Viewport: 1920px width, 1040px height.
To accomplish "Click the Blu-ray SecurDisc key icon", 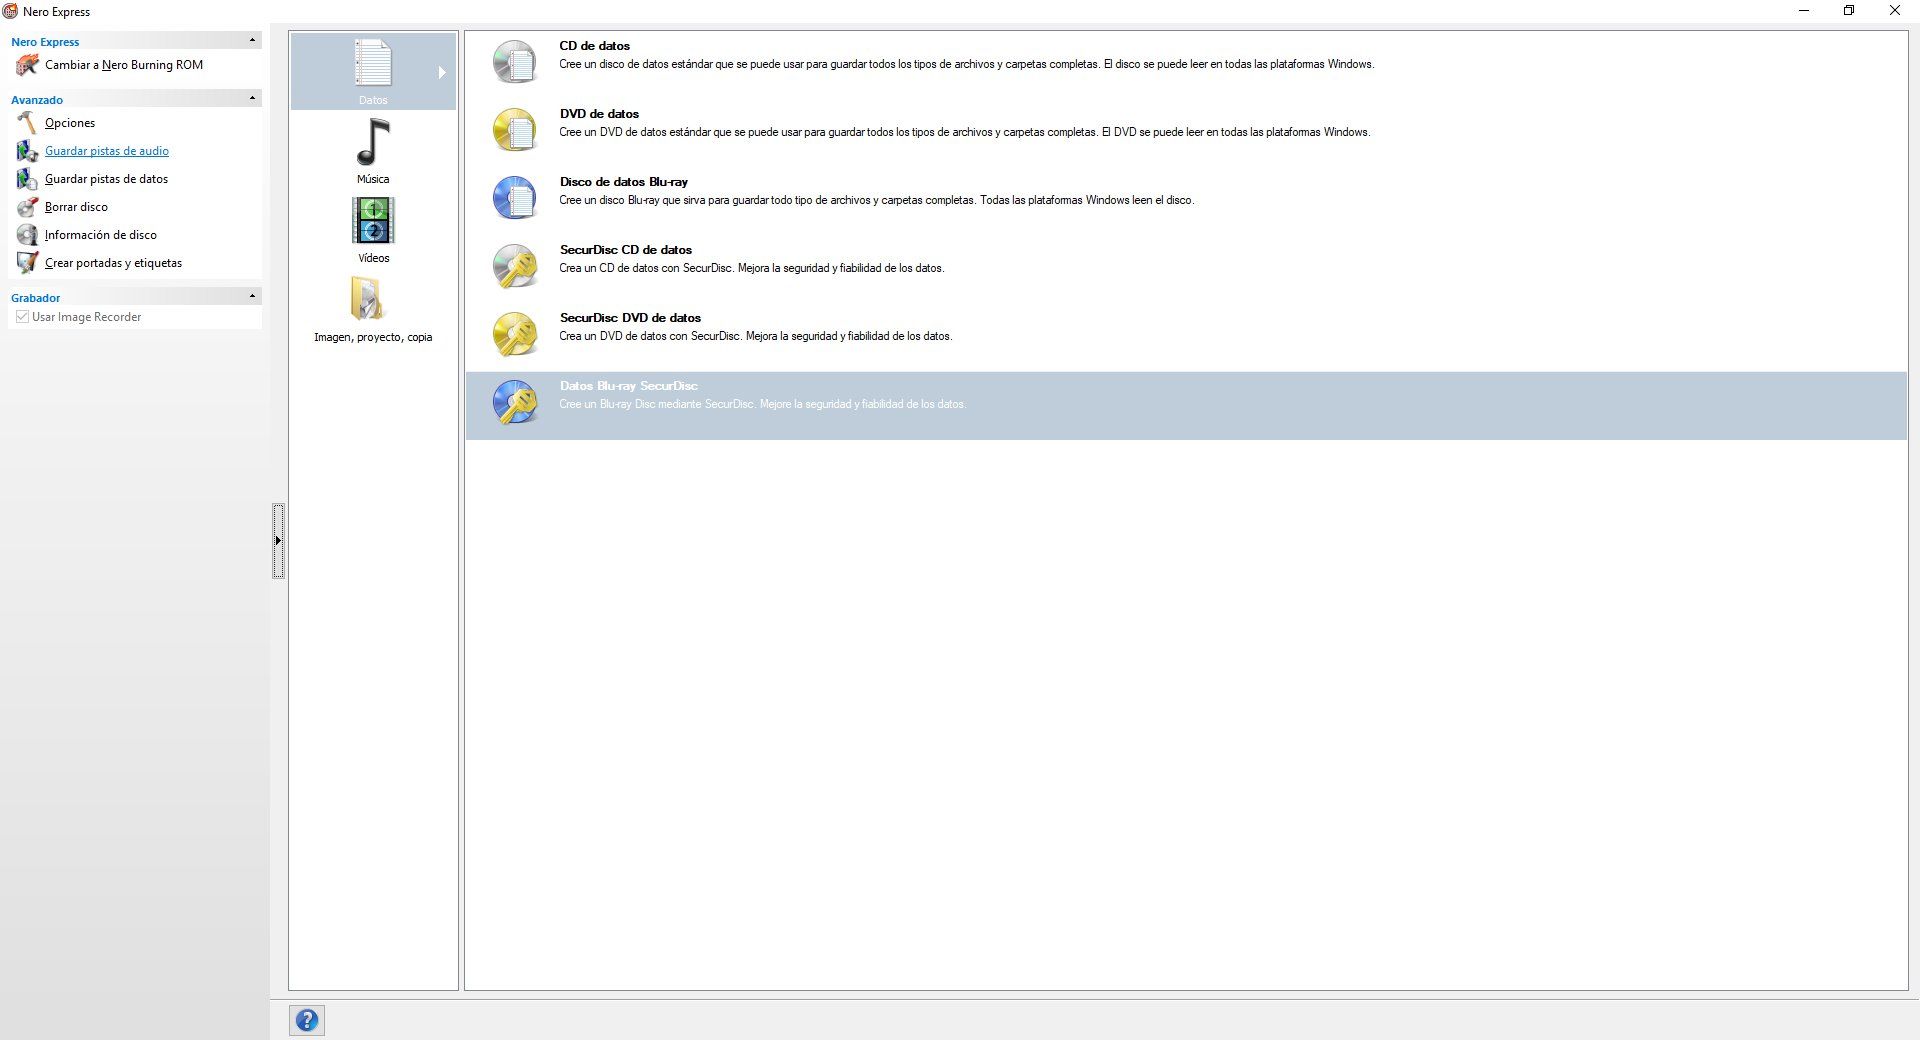I will pos(515,402).
